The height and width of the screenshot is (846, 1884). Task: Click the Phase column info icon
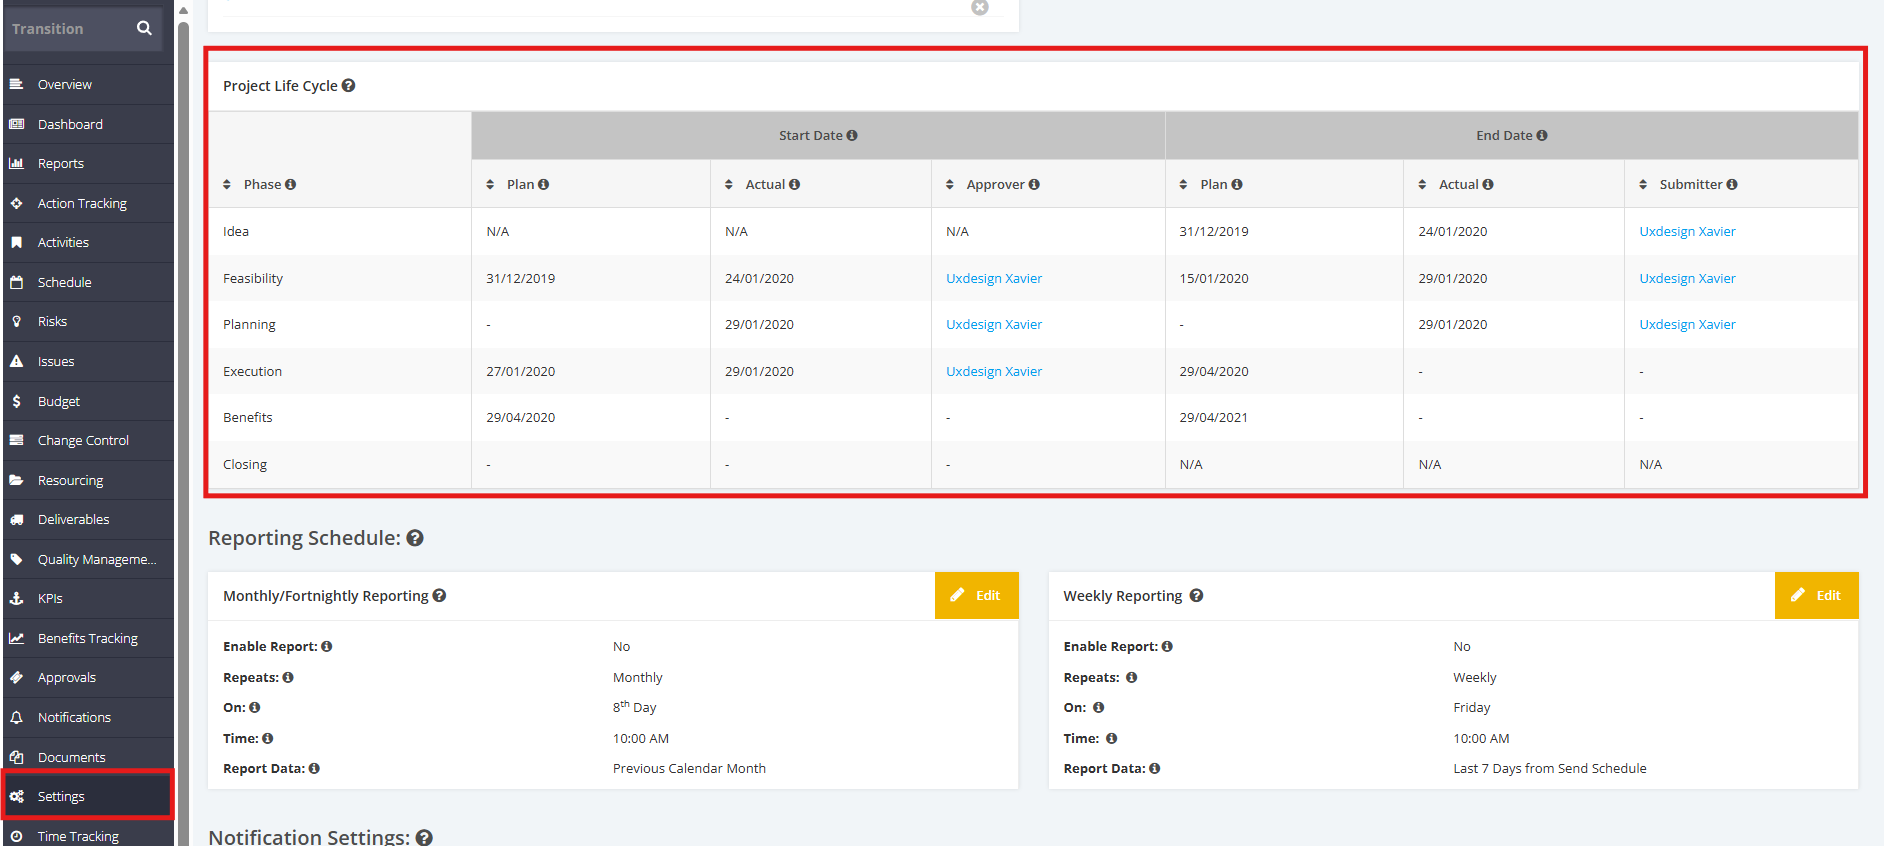pyautogui.click(x=291, y=185)
